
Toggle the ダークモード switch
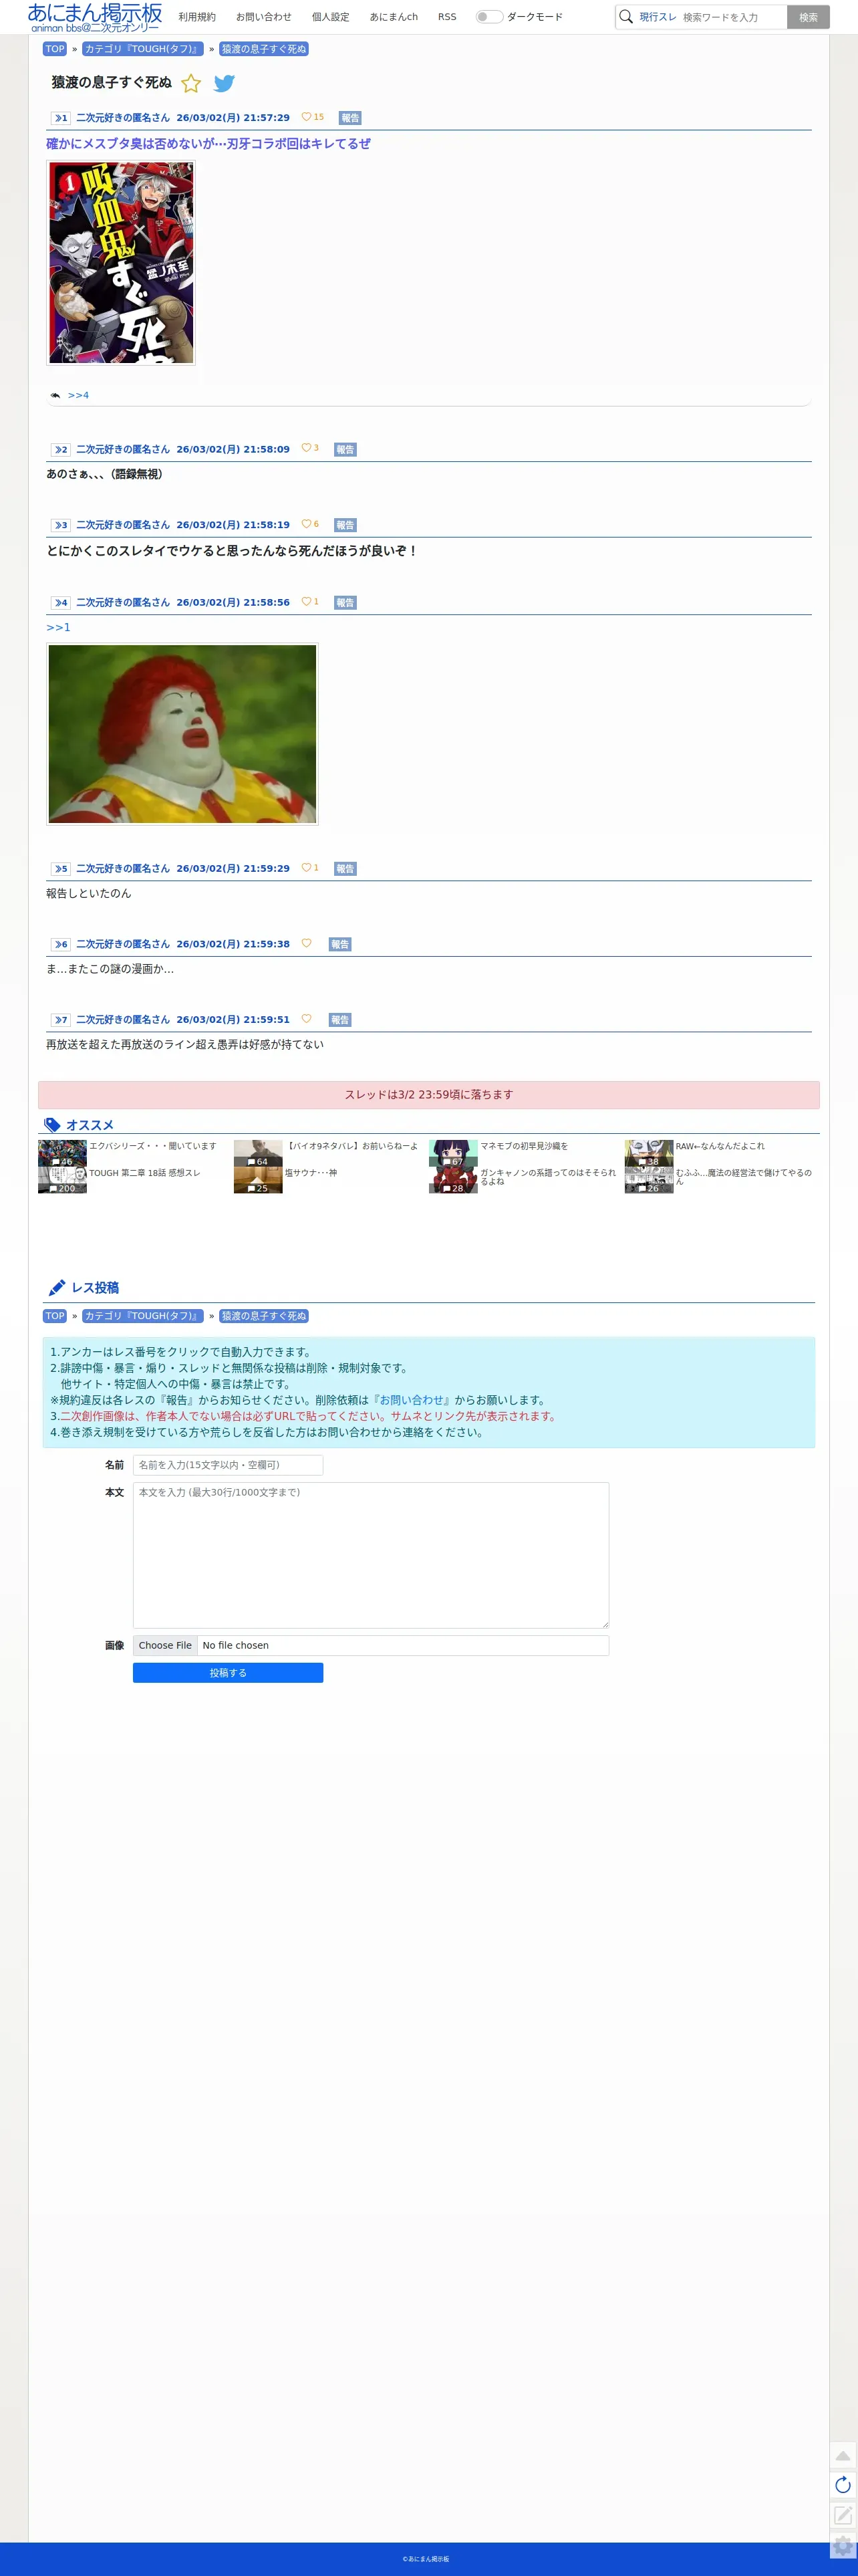[x=489, y=17]
